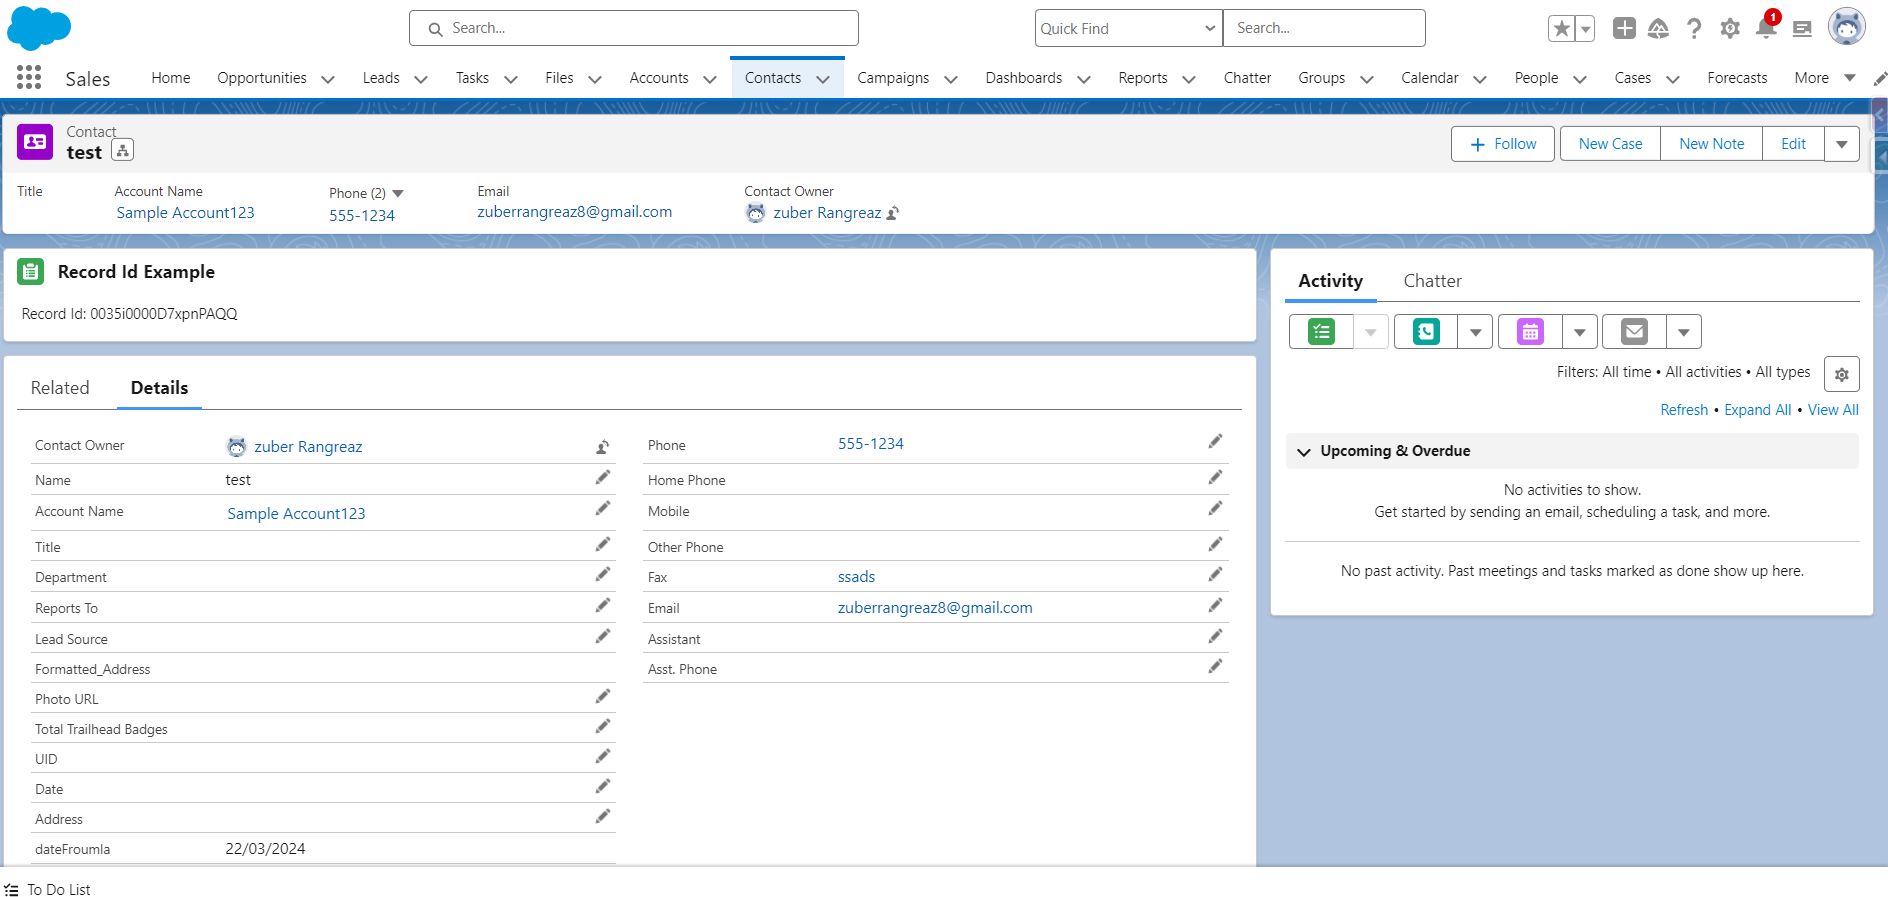Image resolution: width=1888 pixels, height=897 pixels.
Task: Open the Setup gear icon
Action: click(x=1730, y=28)
